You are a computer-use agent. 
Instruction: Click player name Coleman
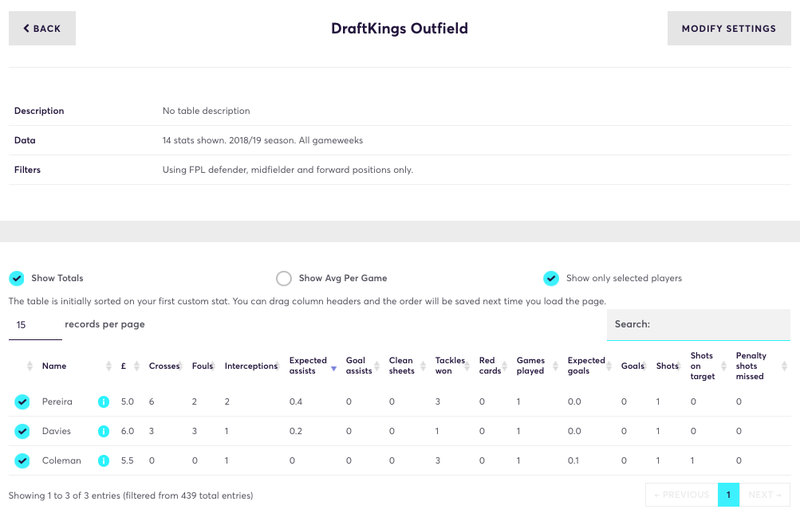tap(62, 461)
